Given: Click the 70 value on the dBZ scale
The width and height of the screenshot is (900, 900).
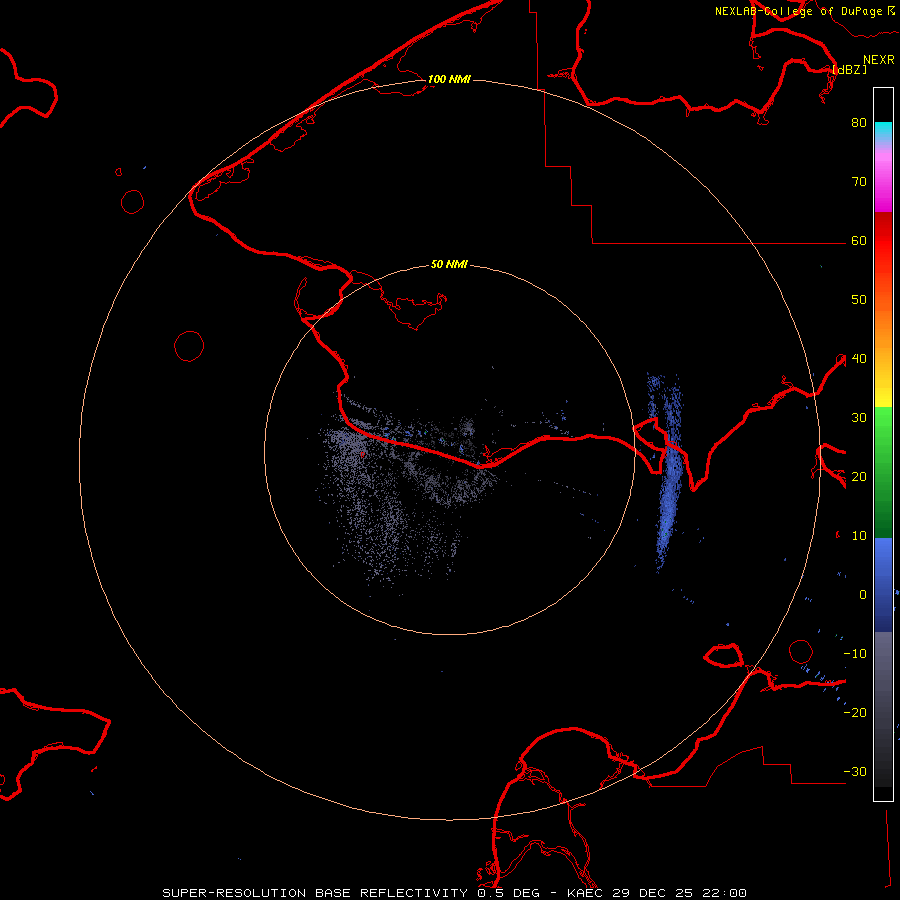Looking at the screenshot, I should [x=859, y=181].
